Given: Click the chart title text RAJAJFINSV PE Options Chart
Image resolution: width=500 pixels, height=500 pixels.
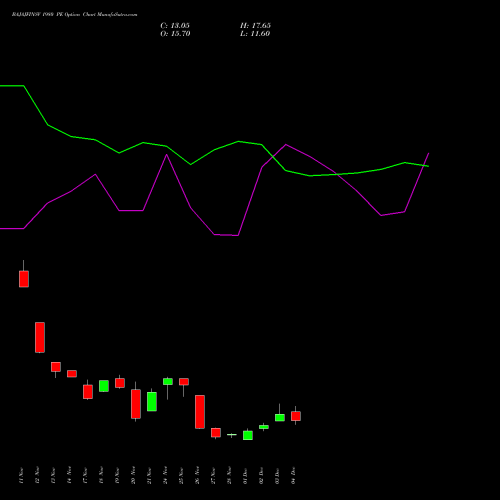Looking at the screenshot, I should click(75, 15).
